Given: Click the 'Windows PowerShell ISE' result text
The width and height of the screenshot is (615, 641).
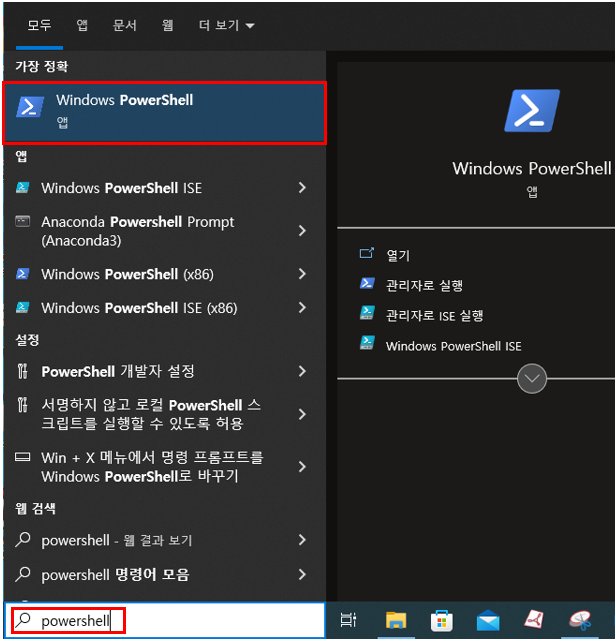Looking at the screenshot, I should tap(121, 188).
